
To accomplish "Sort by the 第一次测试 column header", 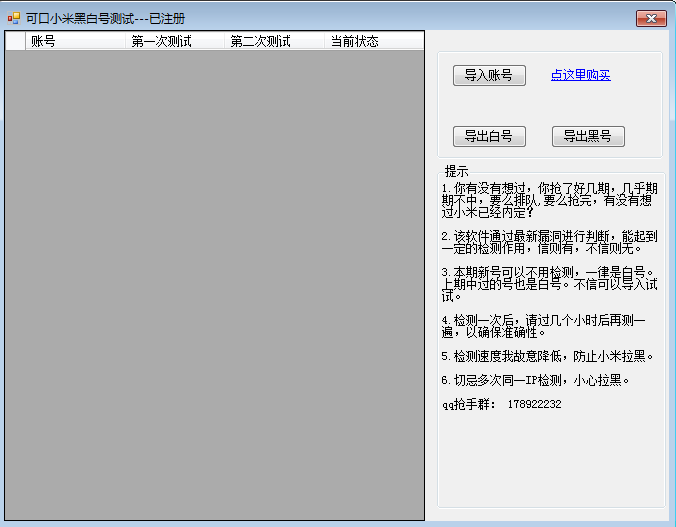I will tap(175, 41).
